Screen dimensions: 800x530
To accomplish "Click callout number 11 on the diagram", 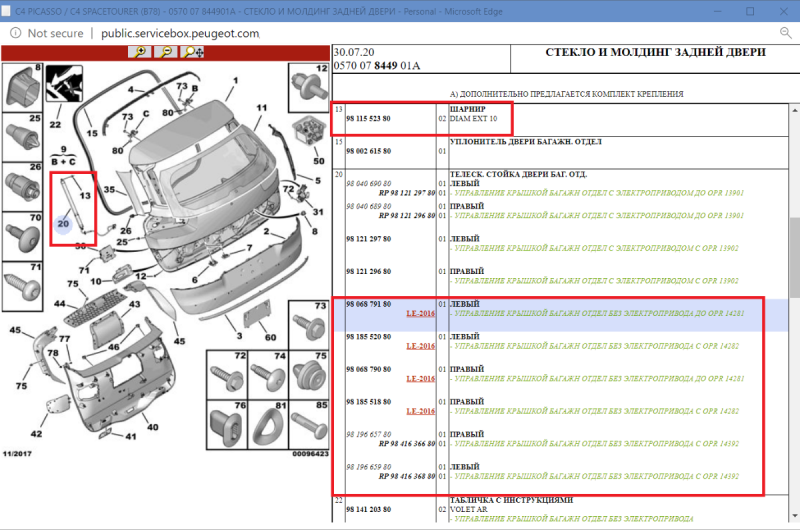I will [261, 108].
